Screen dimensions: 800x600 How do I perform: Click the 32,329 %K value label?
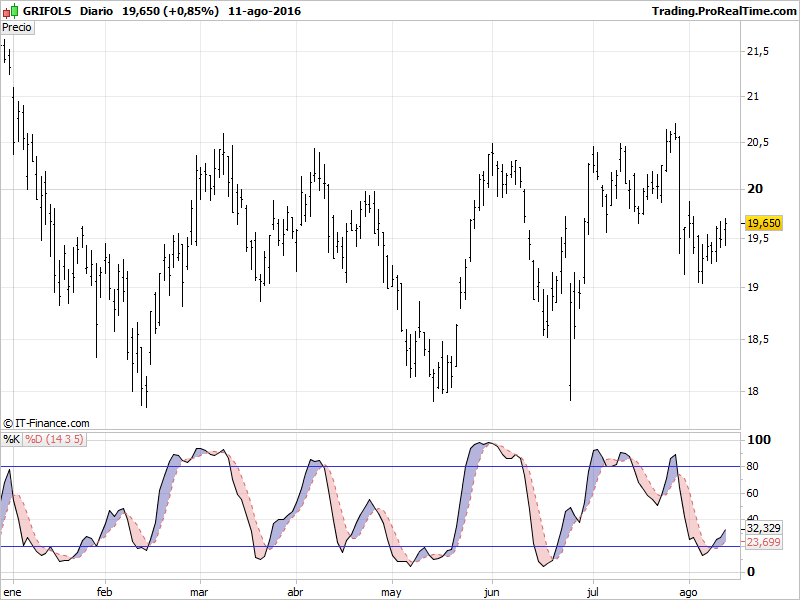(763, 528)
